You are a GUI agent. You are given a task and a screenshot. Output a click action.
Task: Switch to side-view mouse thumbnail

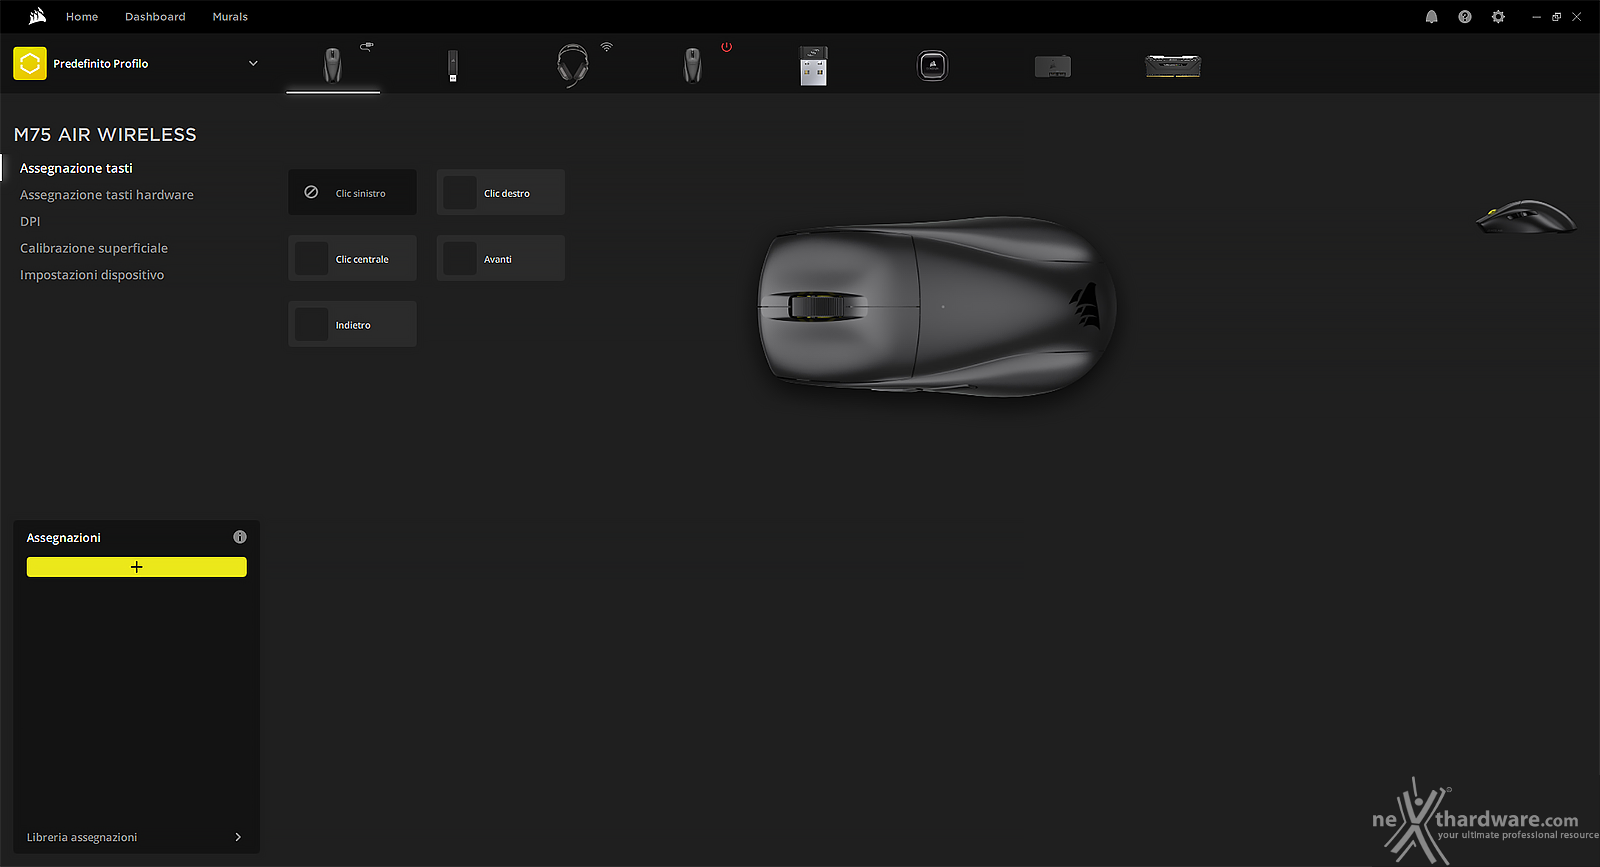[x=1526, y=216]
